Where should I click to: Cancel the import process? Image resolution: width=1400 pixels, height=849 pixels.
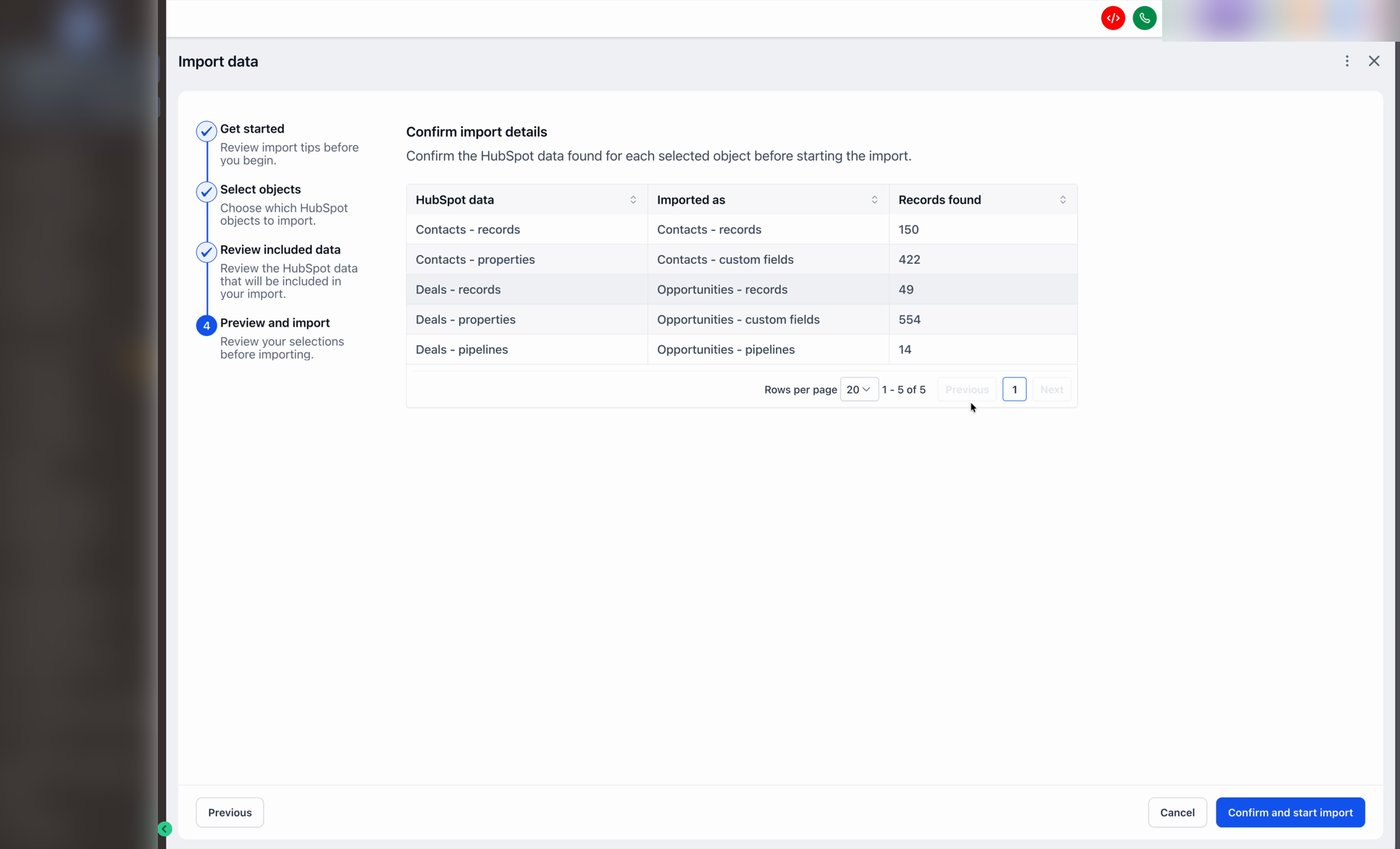point(1177,812)
